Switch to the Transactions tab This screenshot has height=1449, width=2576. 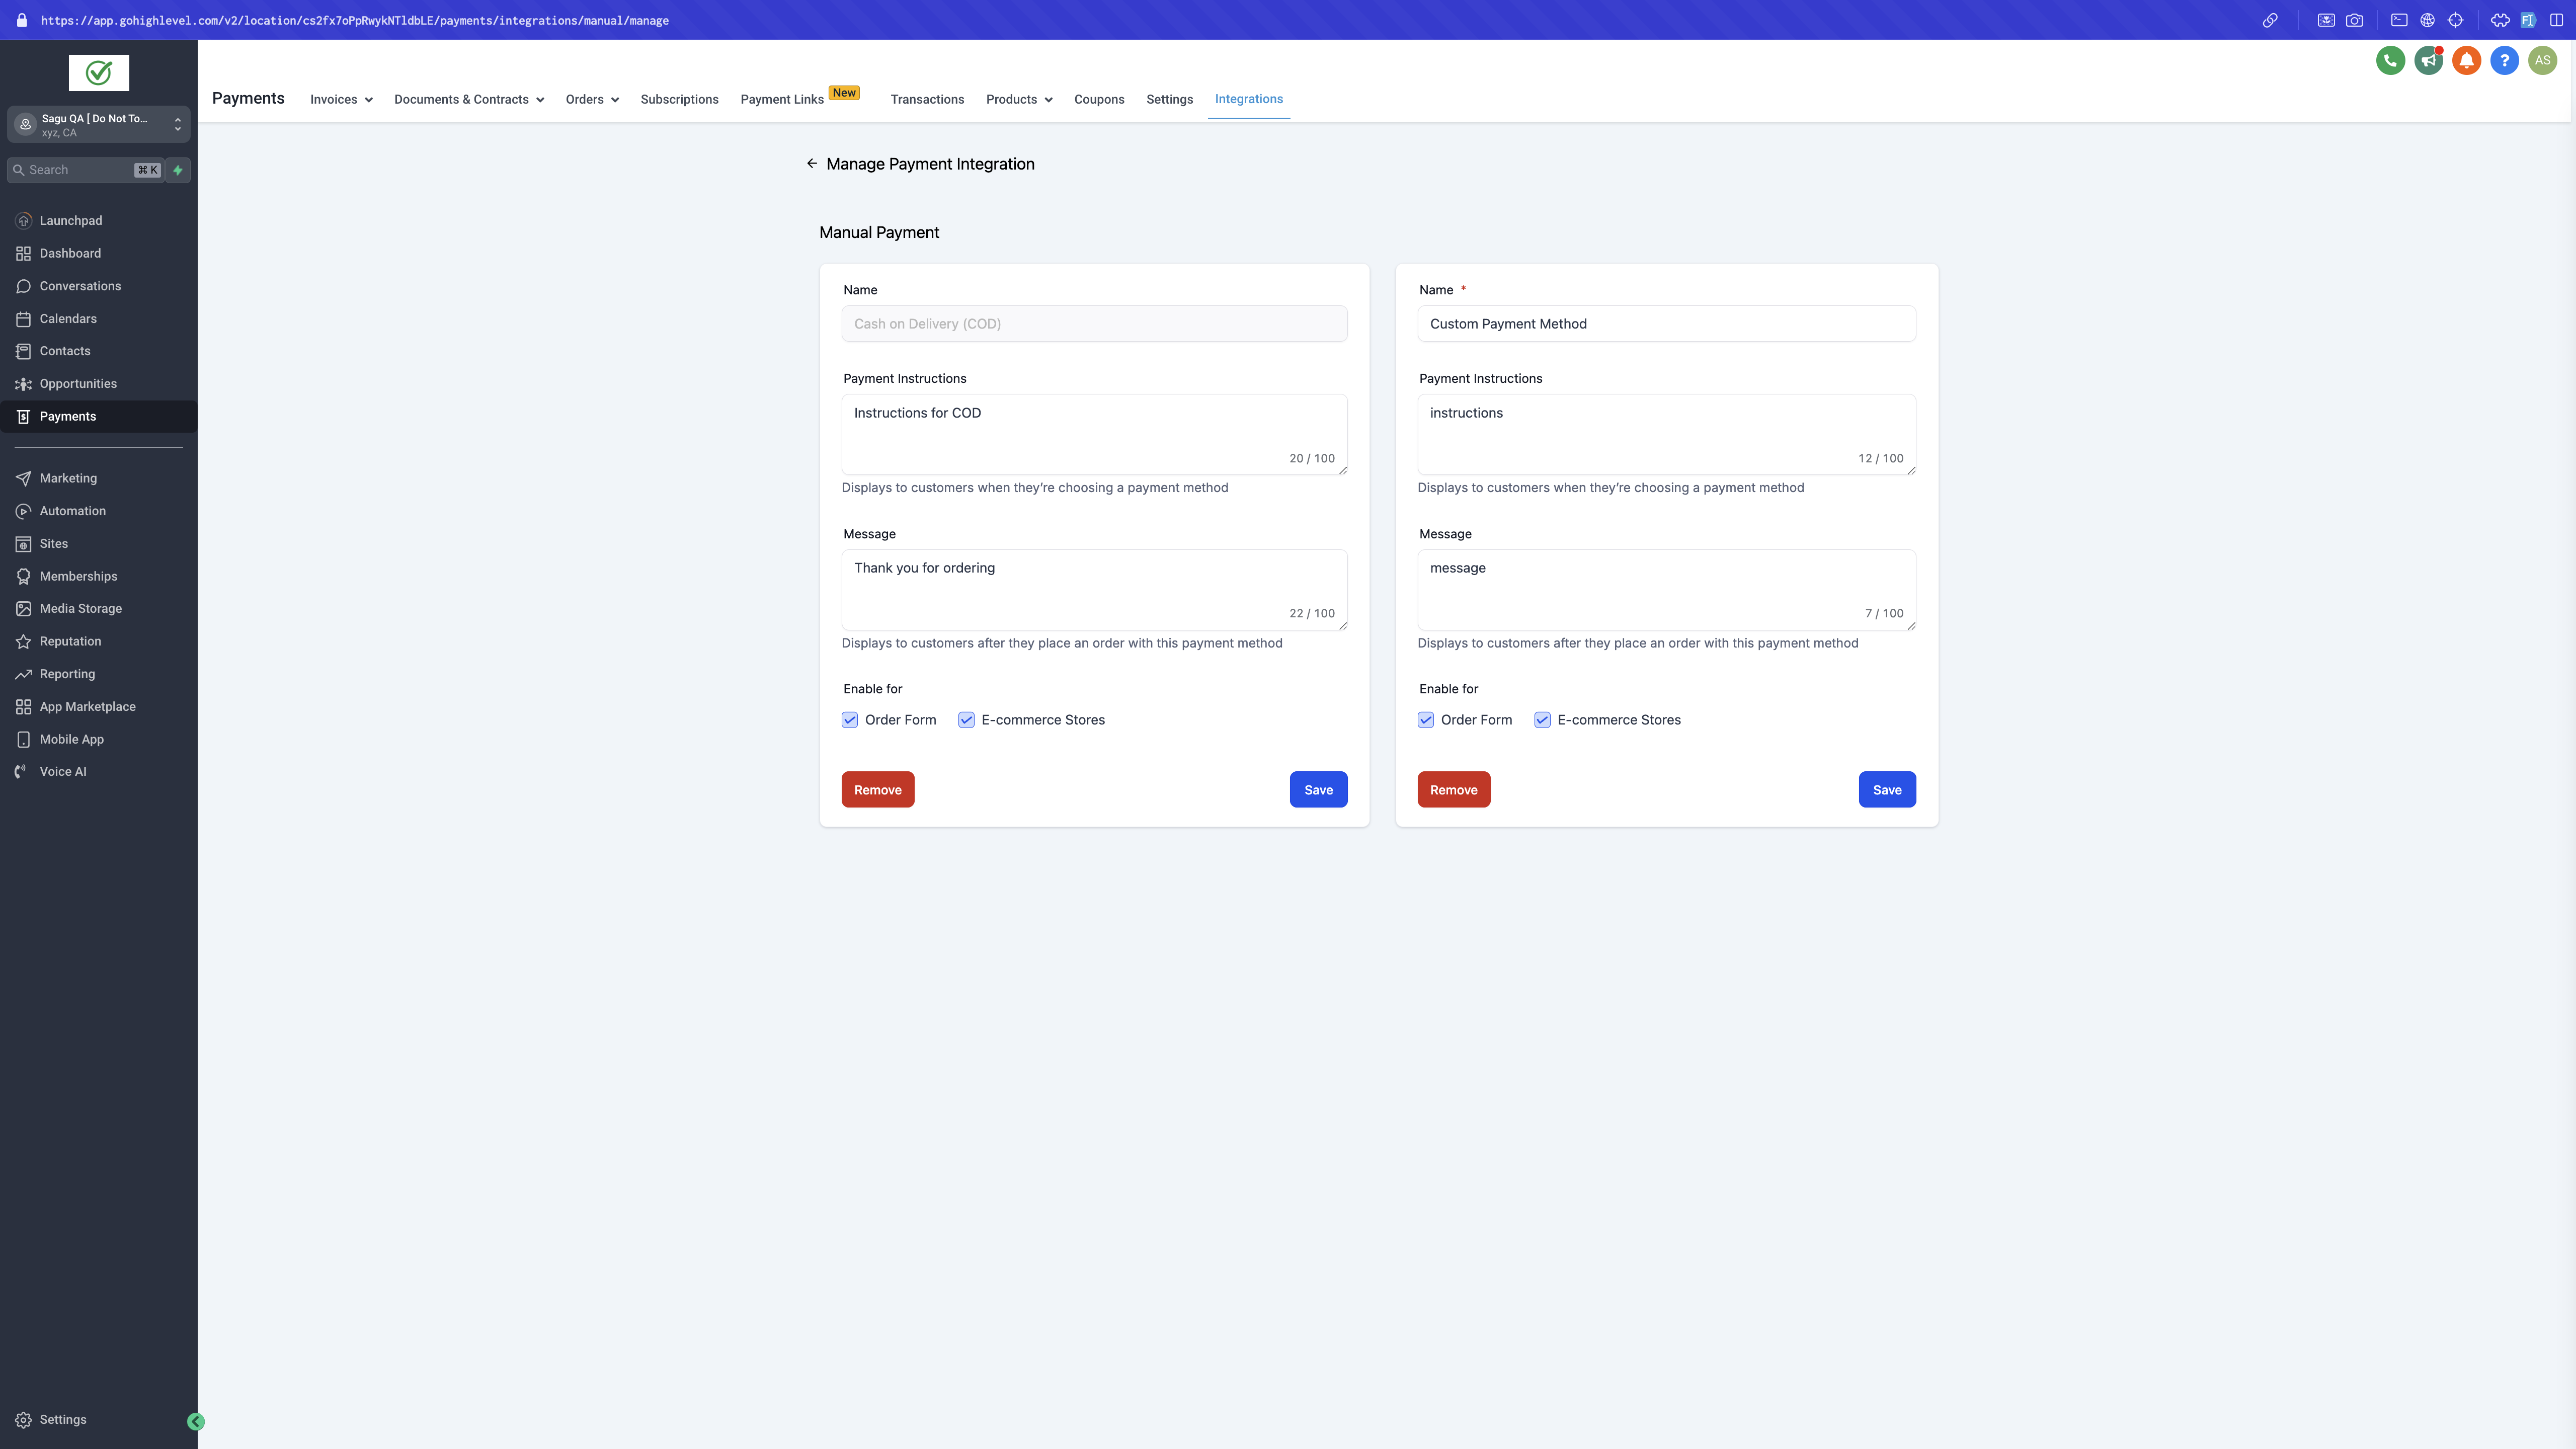click(x=927, y=99)
